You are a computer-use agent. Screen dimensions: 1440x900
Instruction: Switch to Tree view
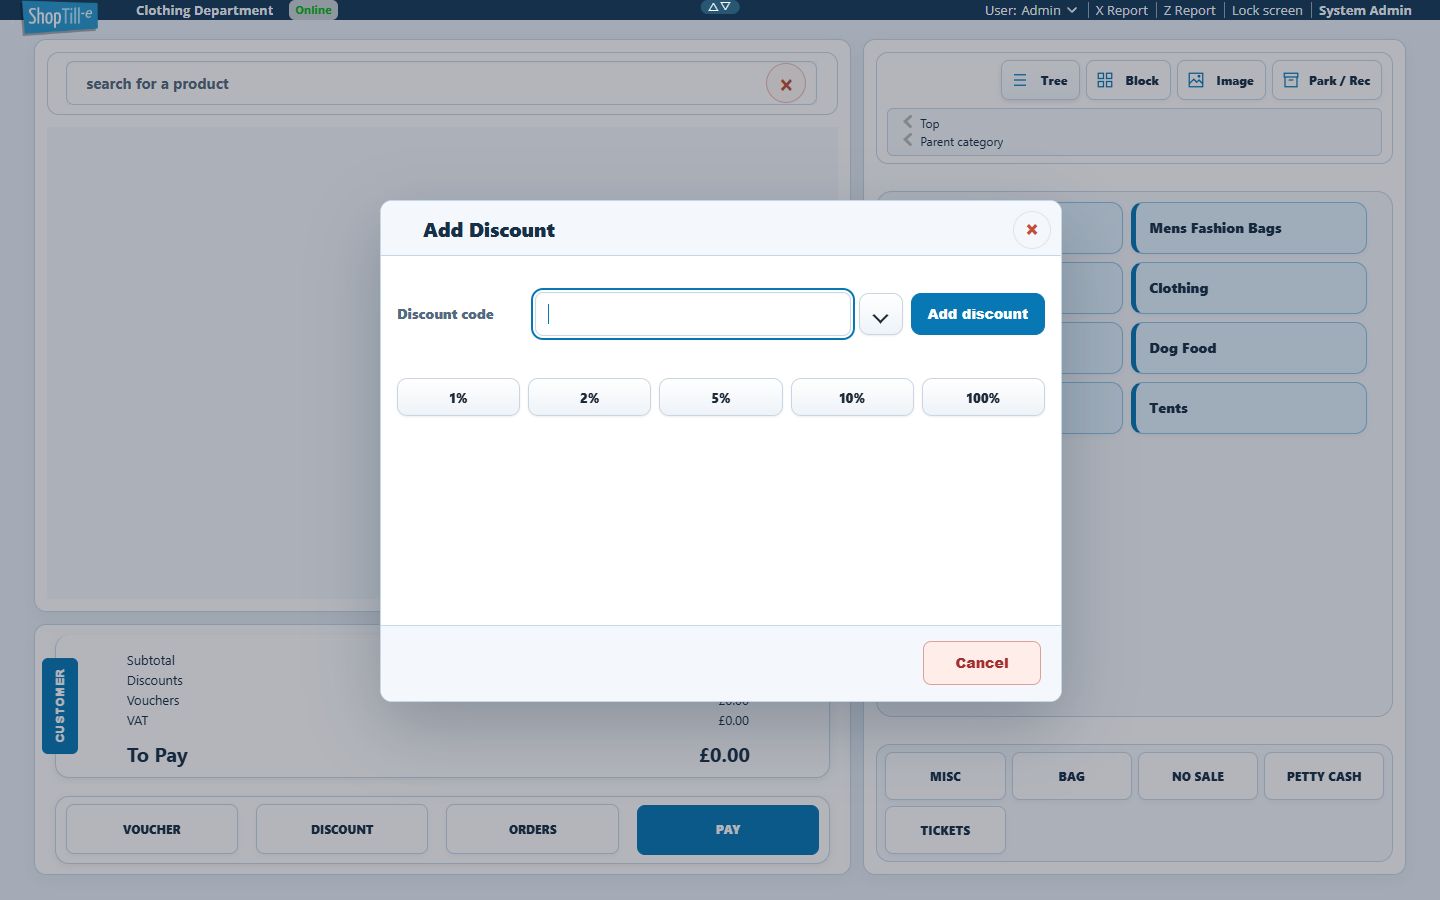click(x=1040, y=81)
